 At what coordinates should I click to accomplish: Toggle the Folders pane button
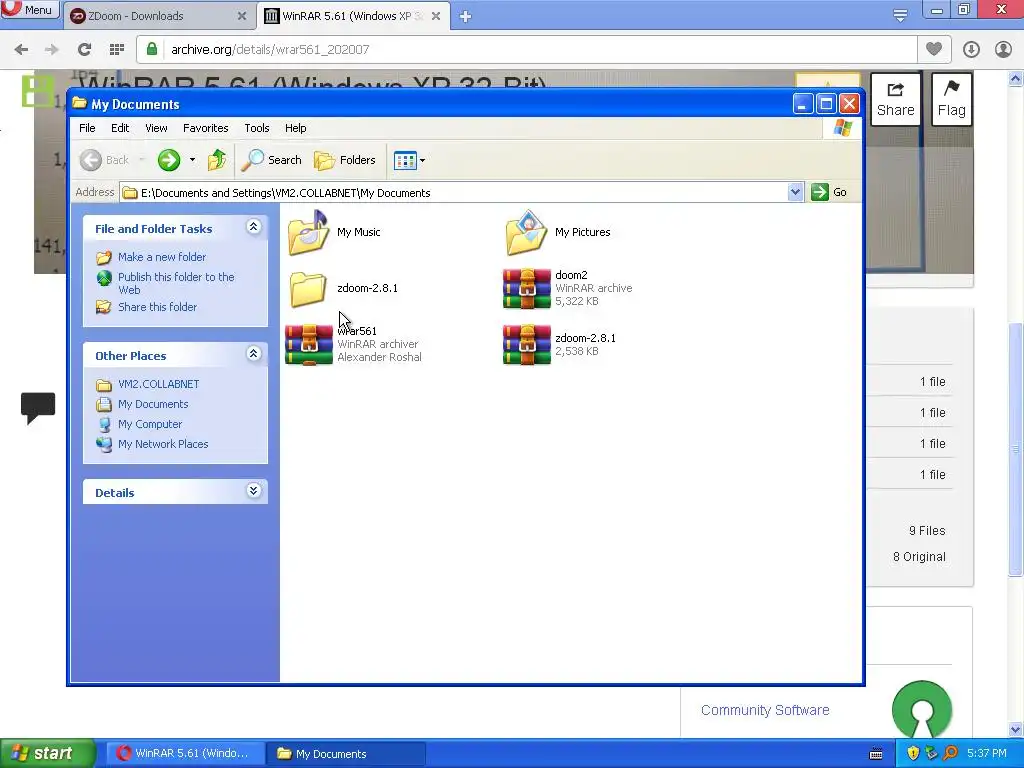tap(345, 160)
